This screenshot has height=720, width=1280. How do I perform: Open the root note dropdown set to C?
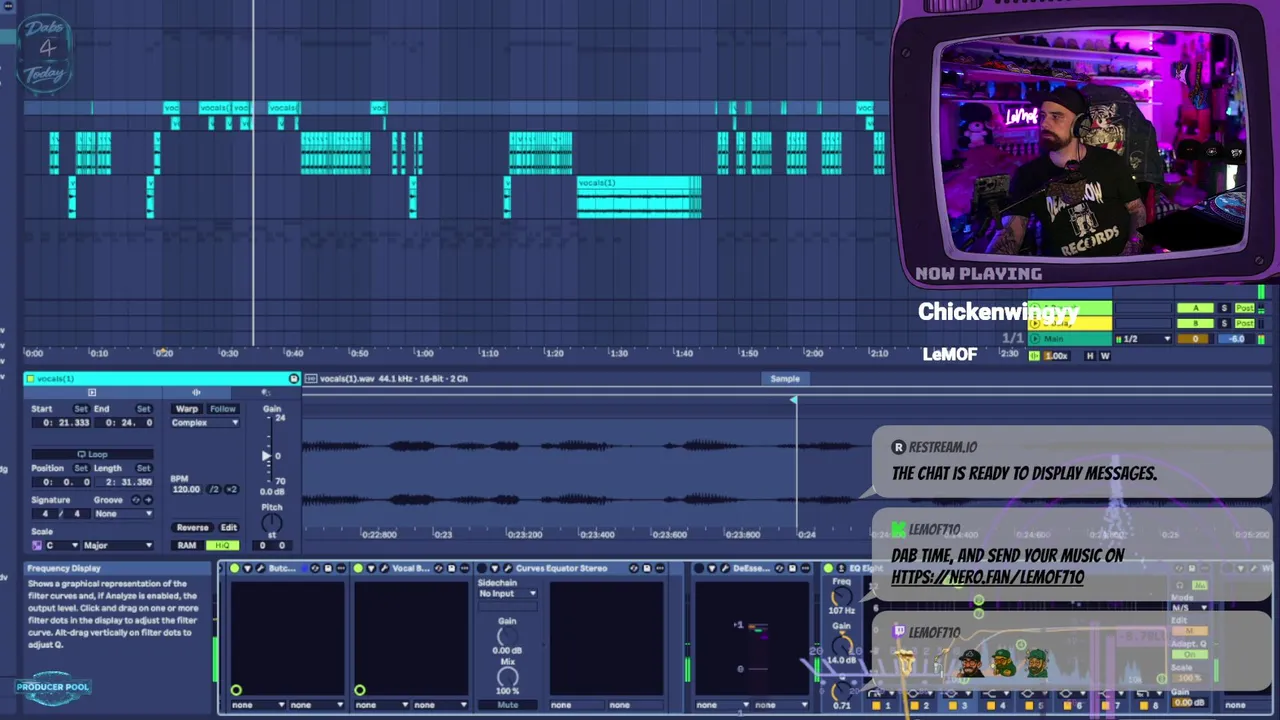coord(61,545)
